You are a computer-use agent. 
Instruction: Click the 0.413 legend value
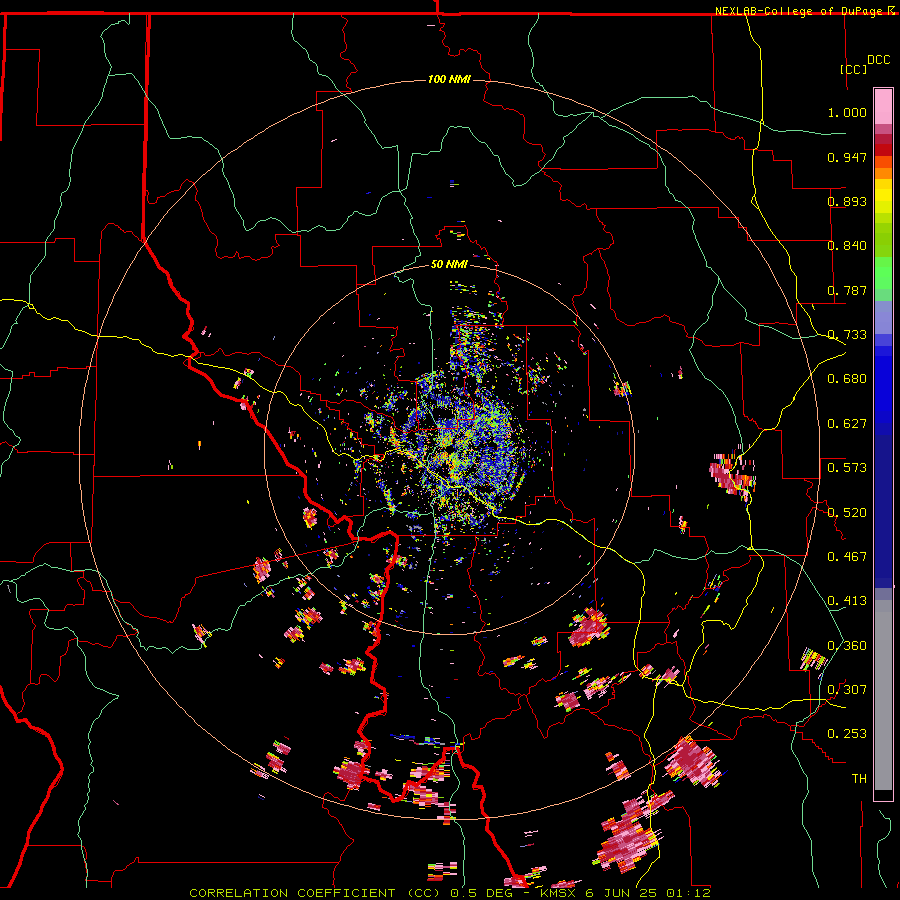coord(847,601)
